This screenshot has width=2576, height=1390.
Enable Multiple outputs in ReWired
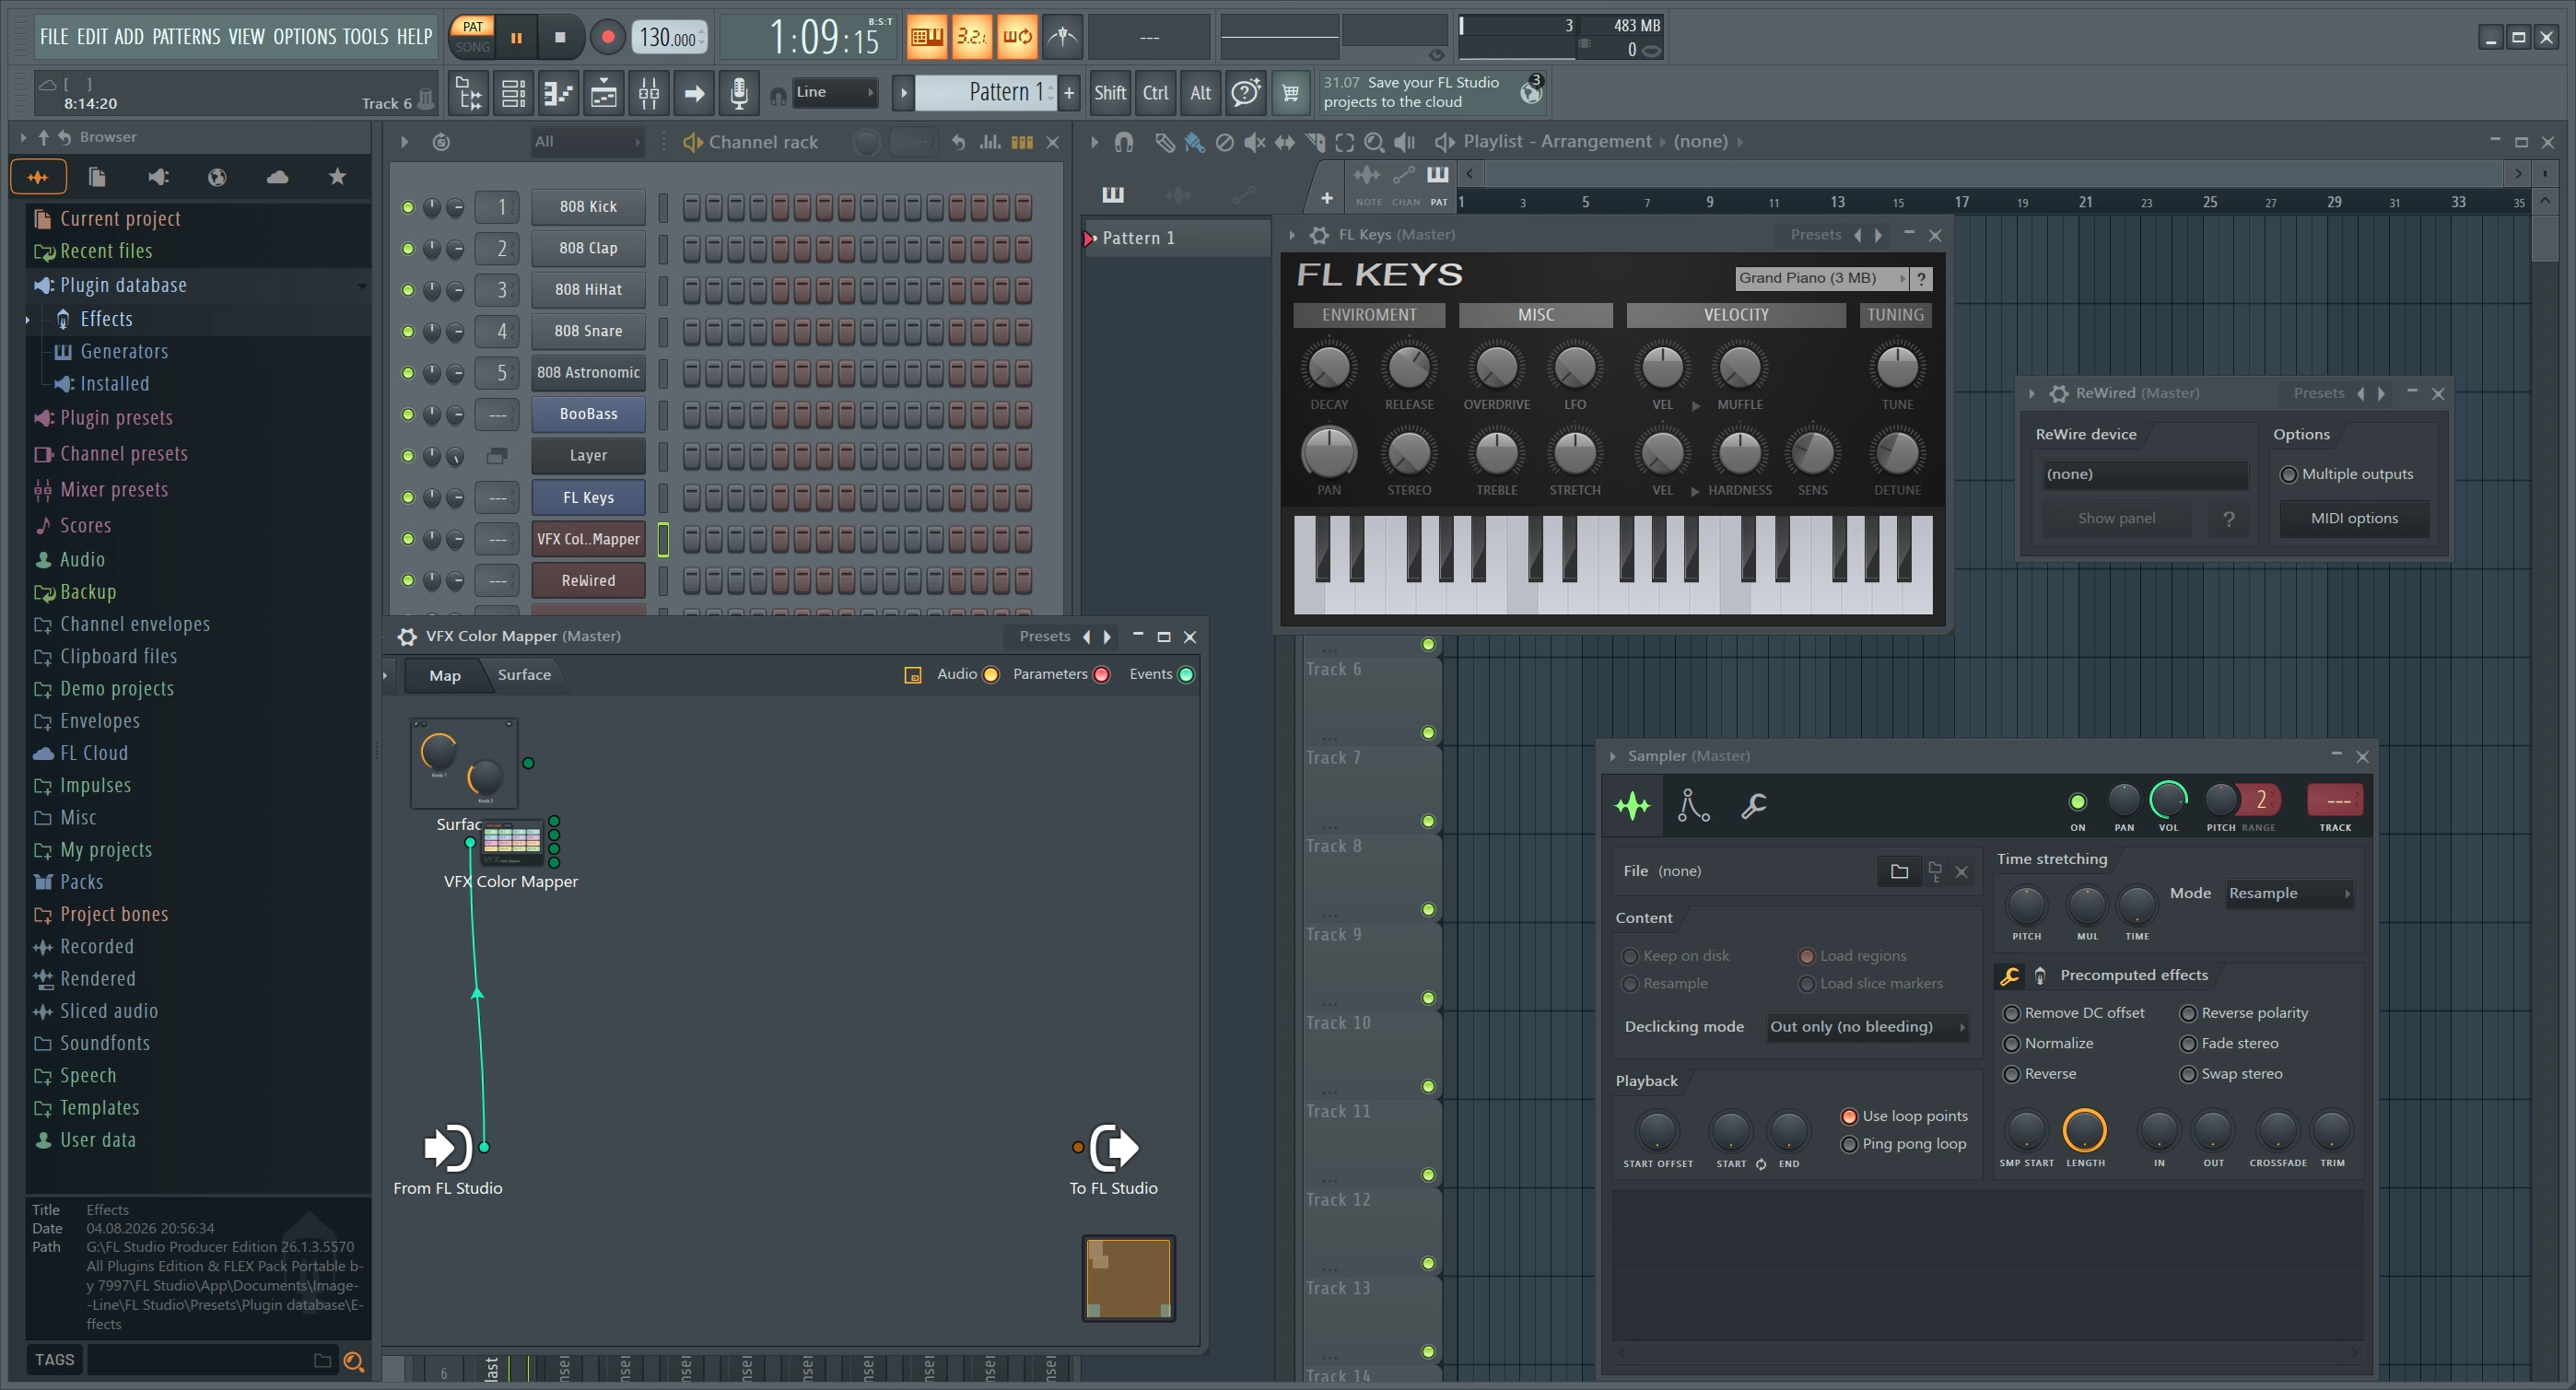point(2288,474)
